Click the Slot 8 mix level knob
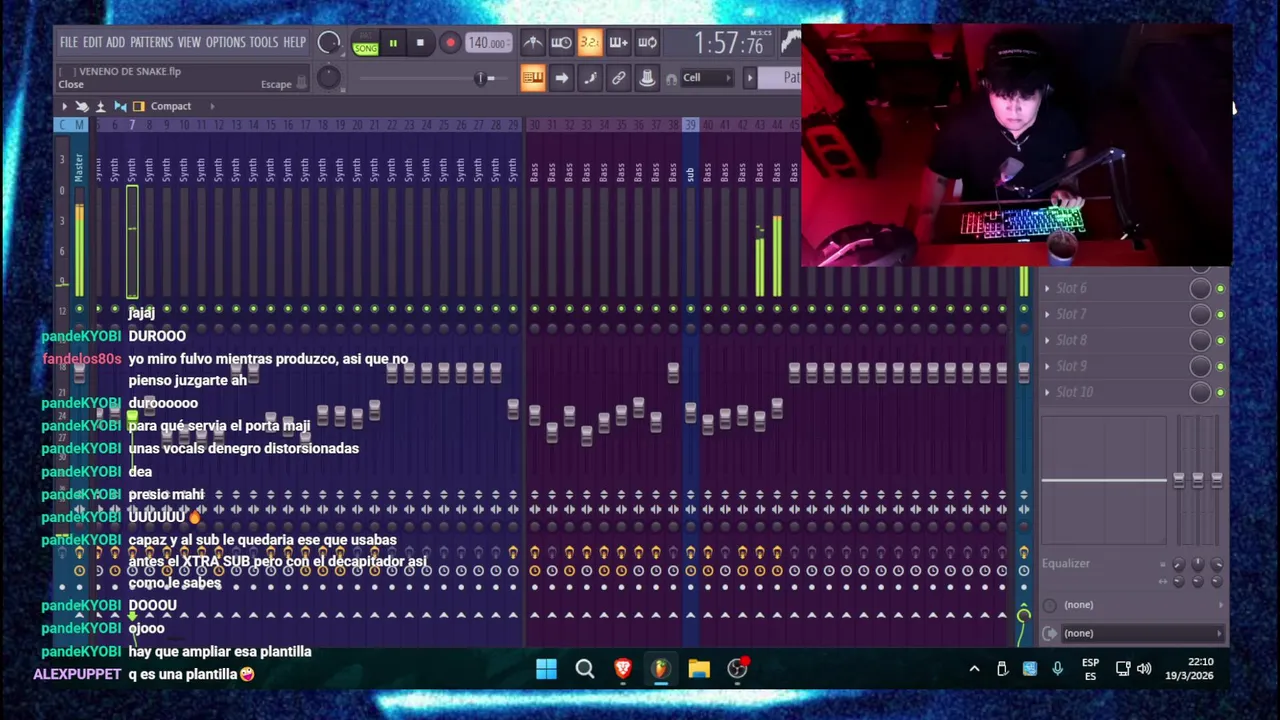1280x720 pixels. click(1200, 340)
